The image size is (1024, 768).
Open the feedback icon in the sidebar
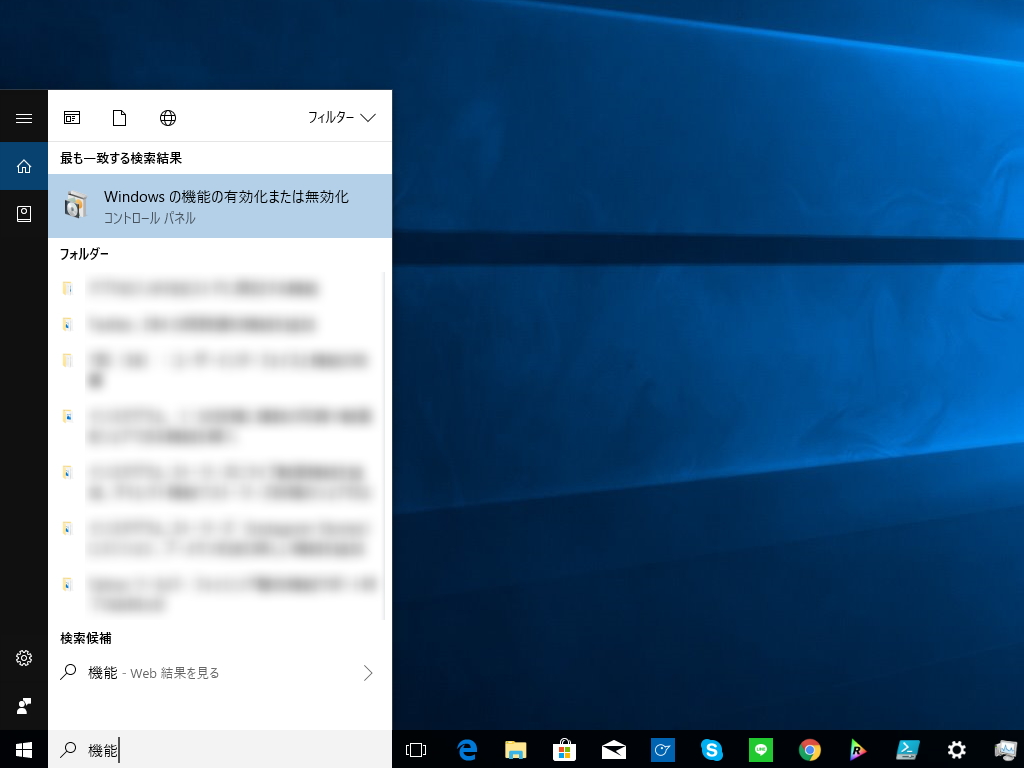pos(23,706)
